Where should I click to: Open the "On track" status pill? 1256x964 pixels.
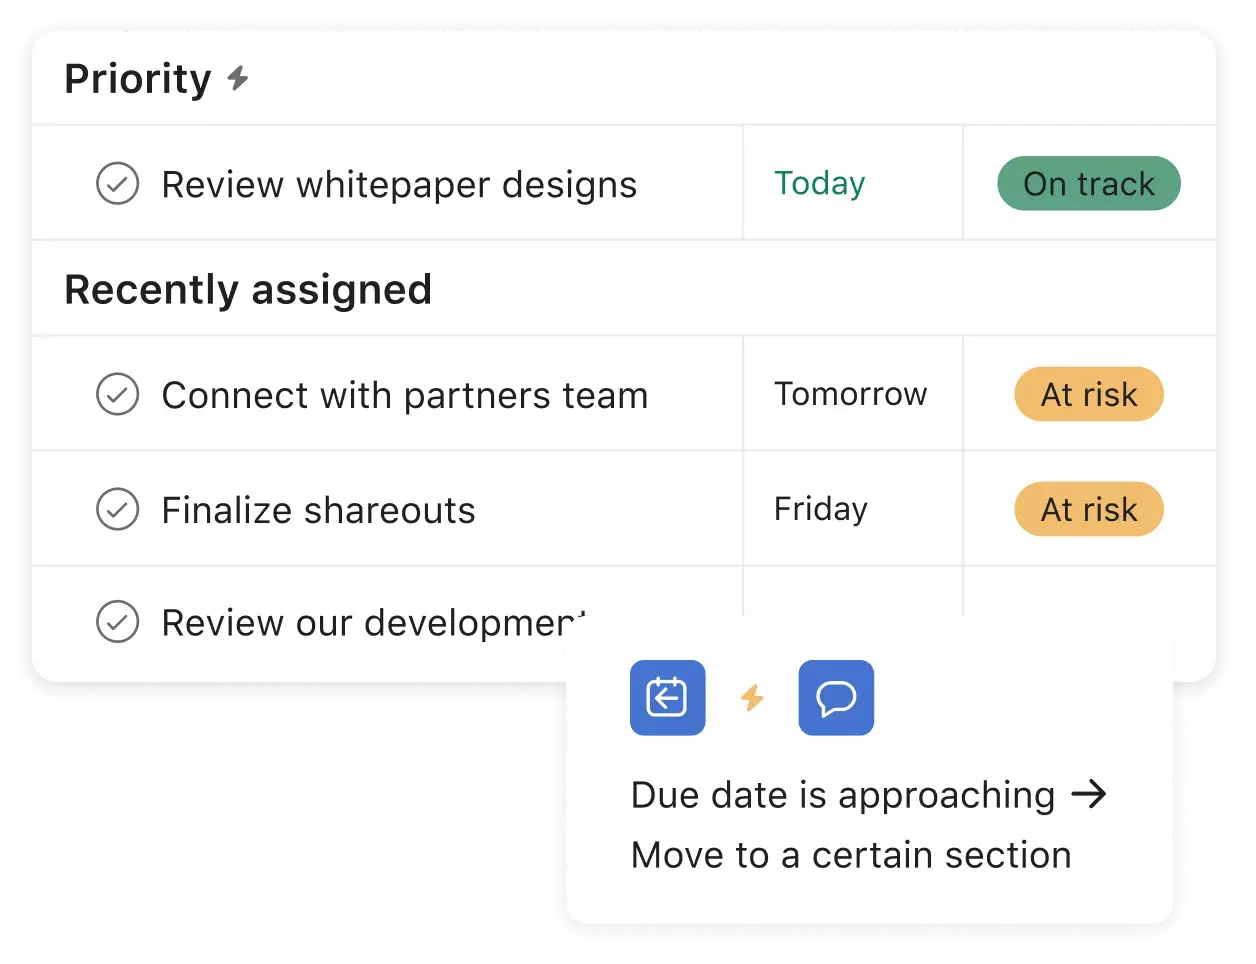(x=1088, y=184)
